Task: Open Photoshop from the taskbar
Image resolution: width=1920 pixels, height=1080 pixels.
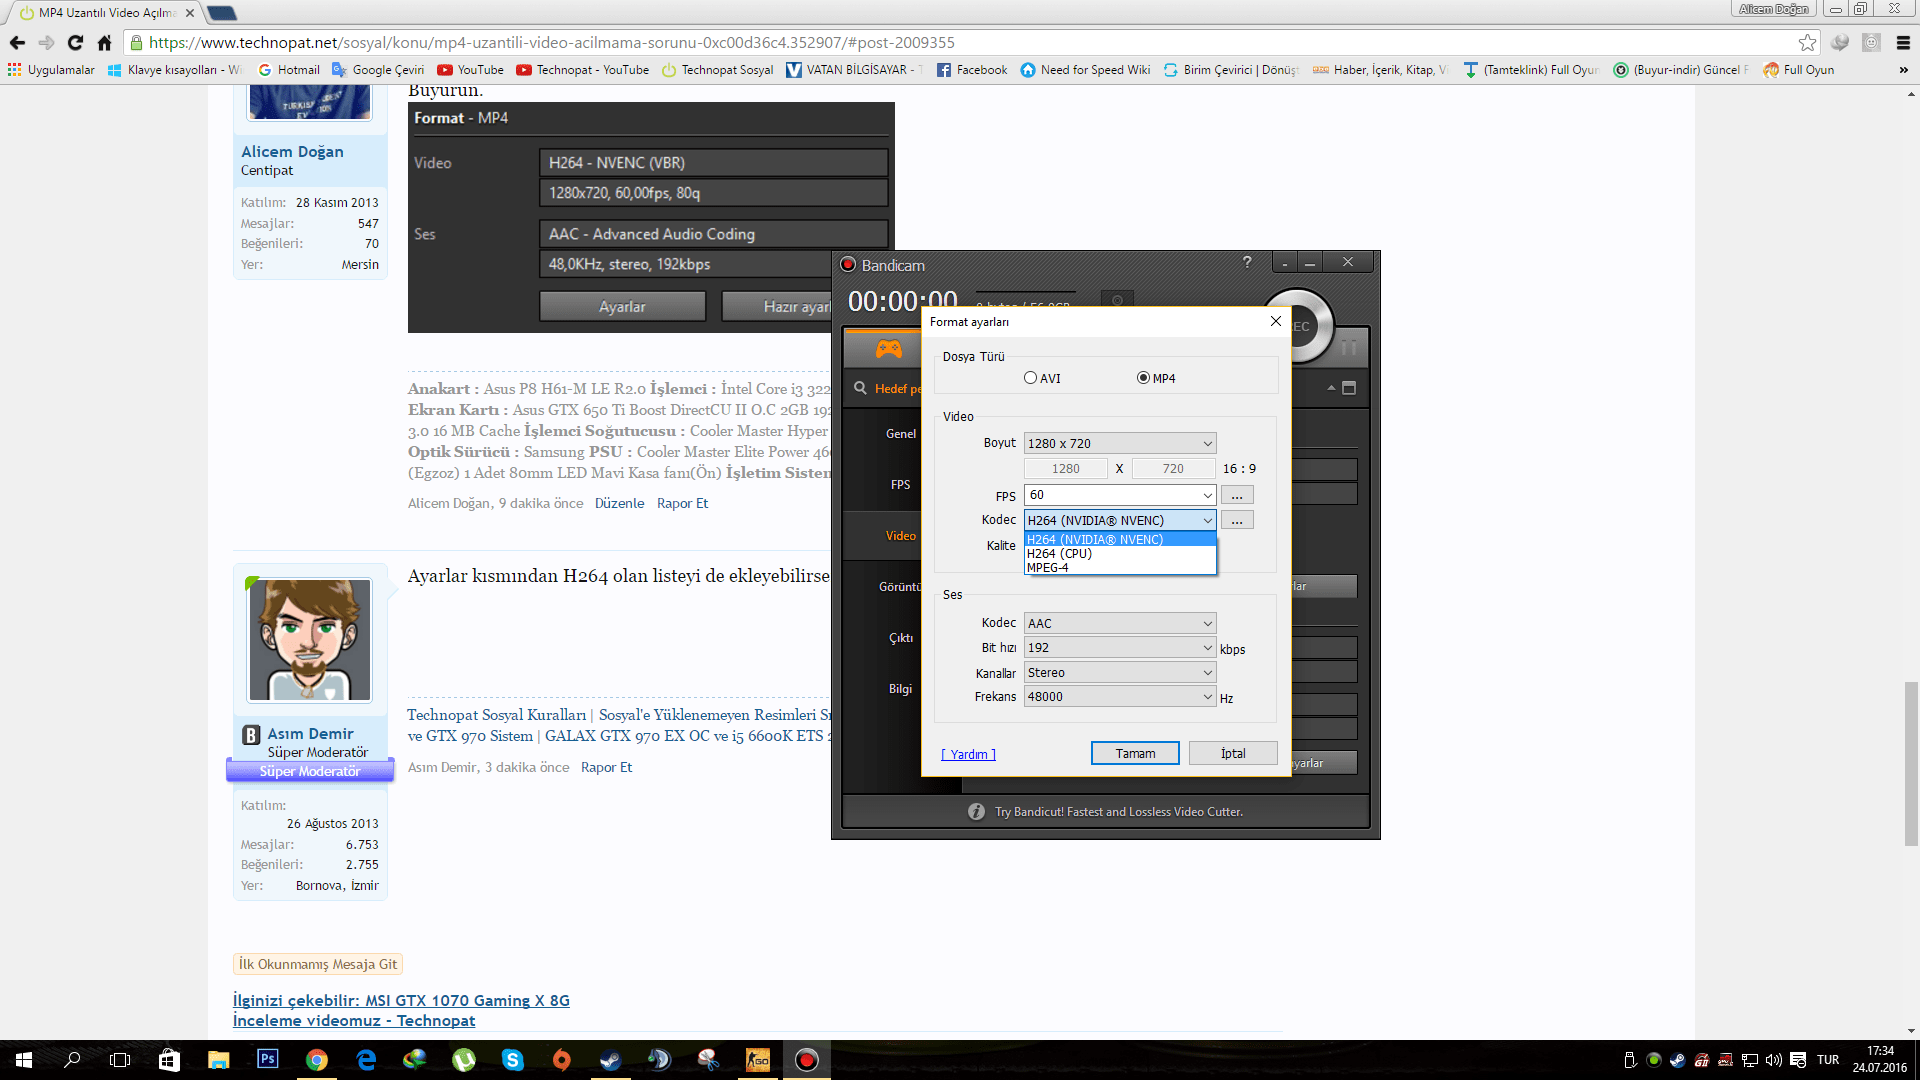Action: coord(267,1059)
